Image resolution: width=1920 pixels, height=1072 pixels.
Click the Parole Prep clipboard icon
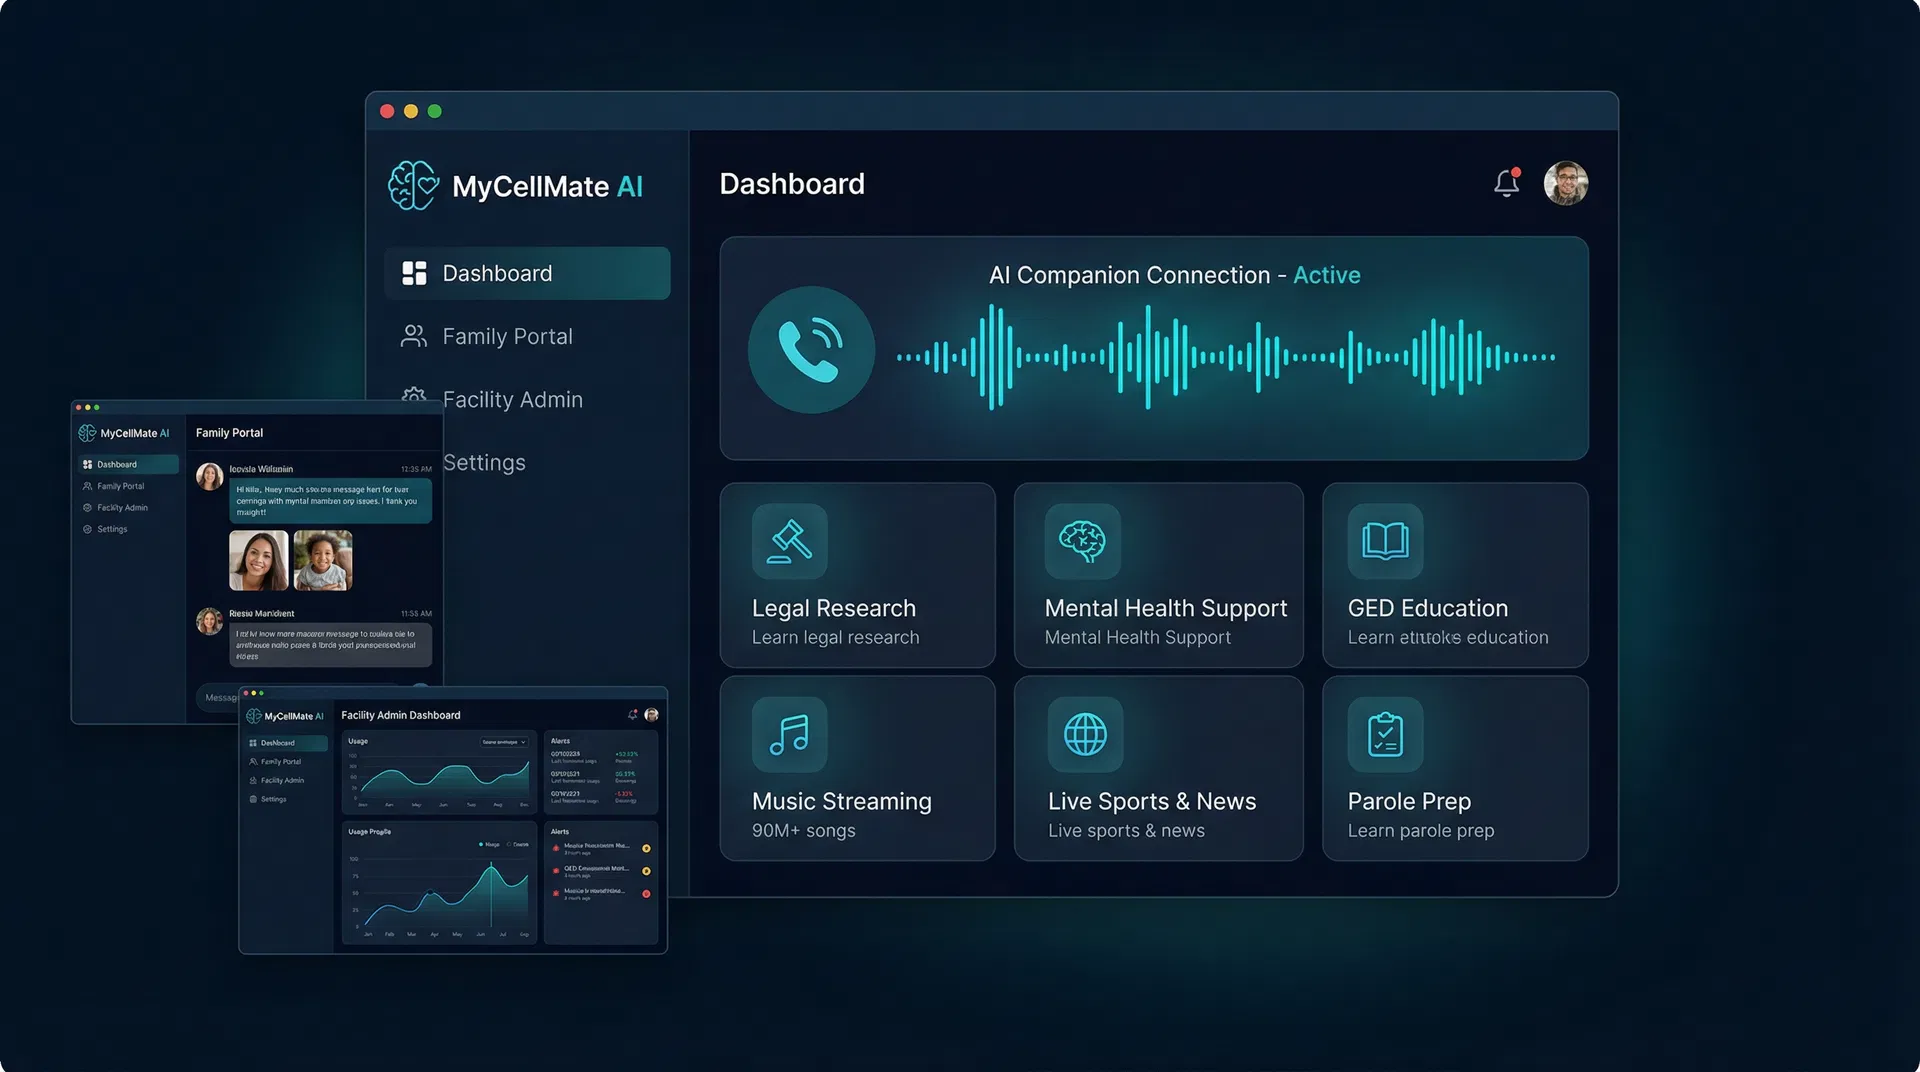1385,735
